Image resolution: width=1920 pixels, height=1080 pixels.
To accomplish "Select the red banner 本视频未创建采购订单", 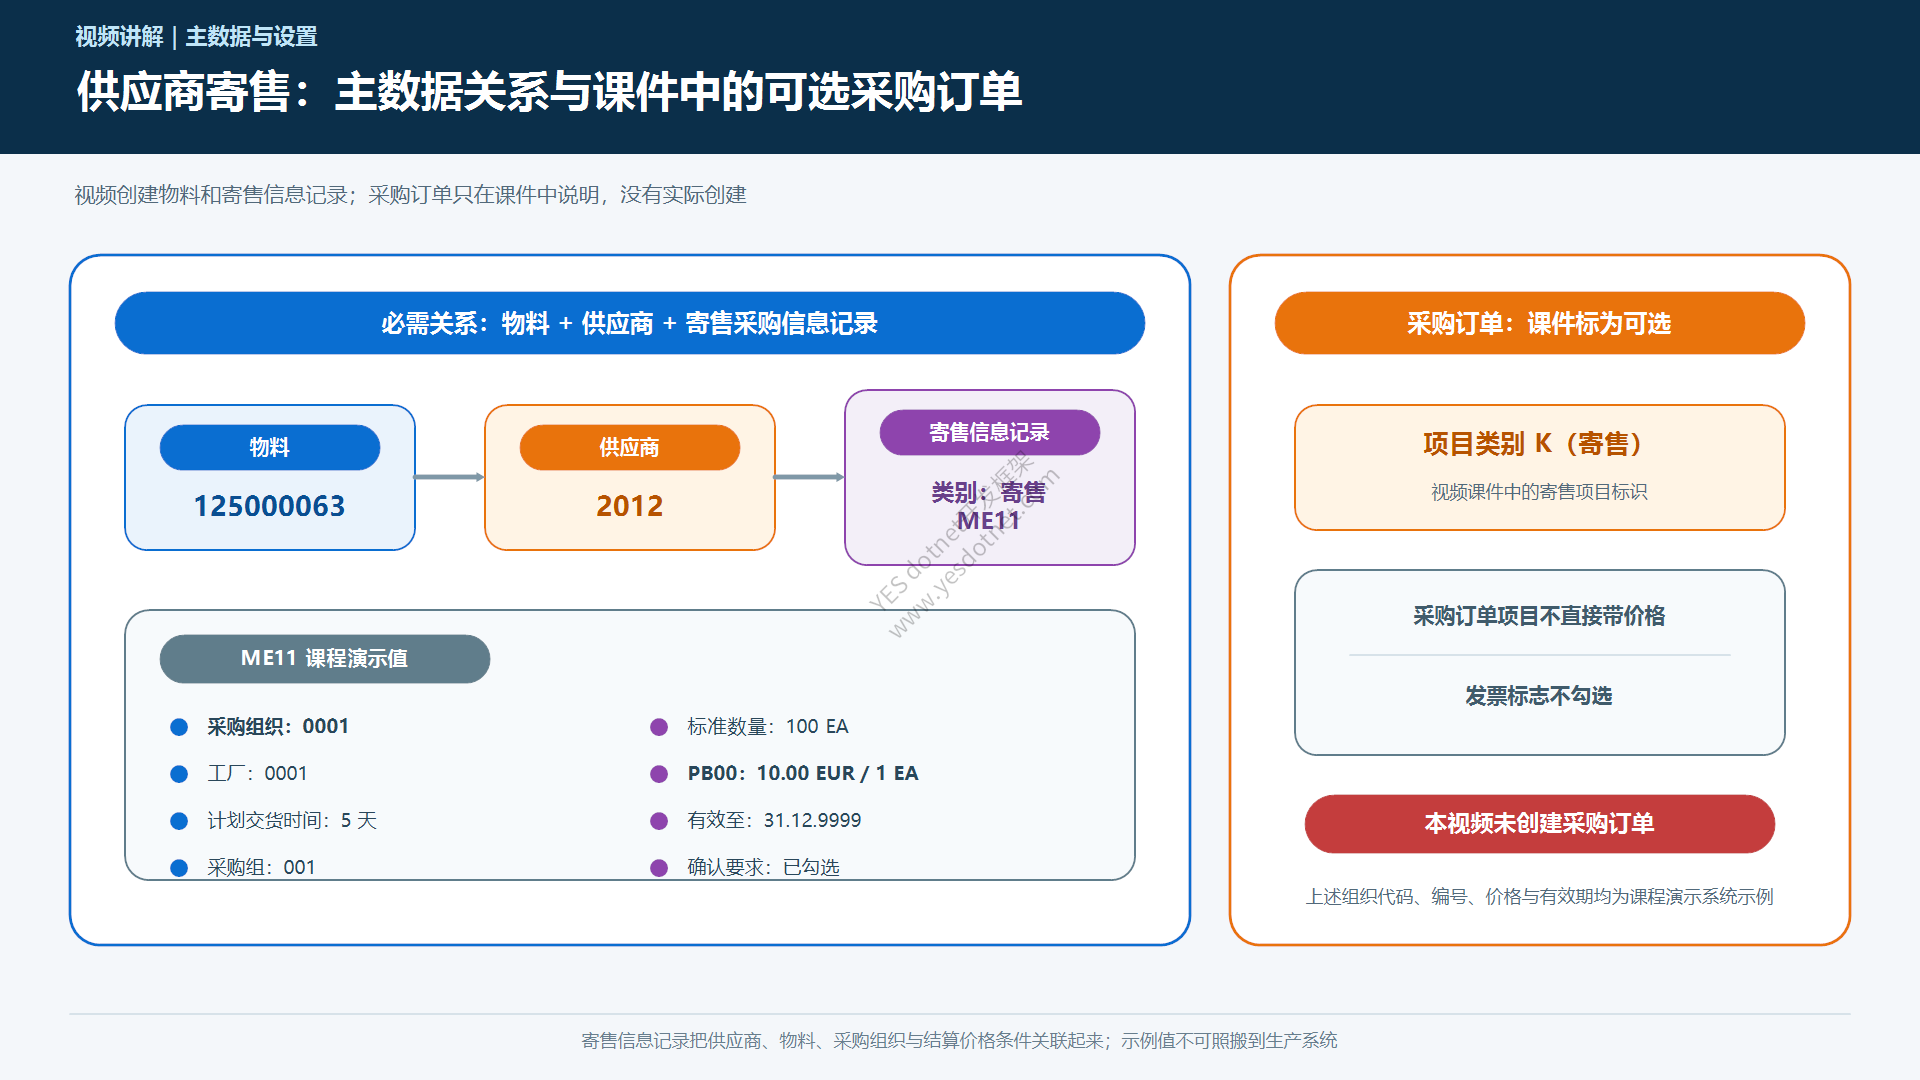I will coord(1540,824).
